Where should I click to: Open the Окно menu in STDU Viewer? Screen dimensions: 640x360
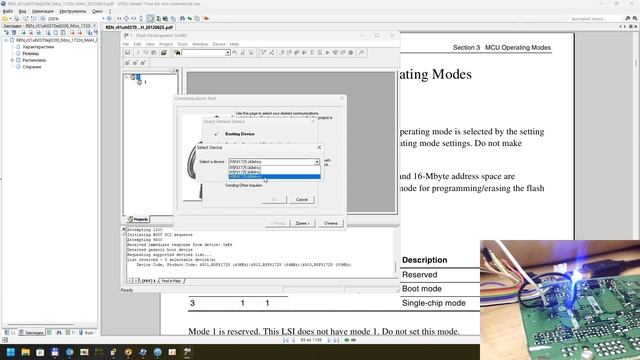tap(97, 11)
